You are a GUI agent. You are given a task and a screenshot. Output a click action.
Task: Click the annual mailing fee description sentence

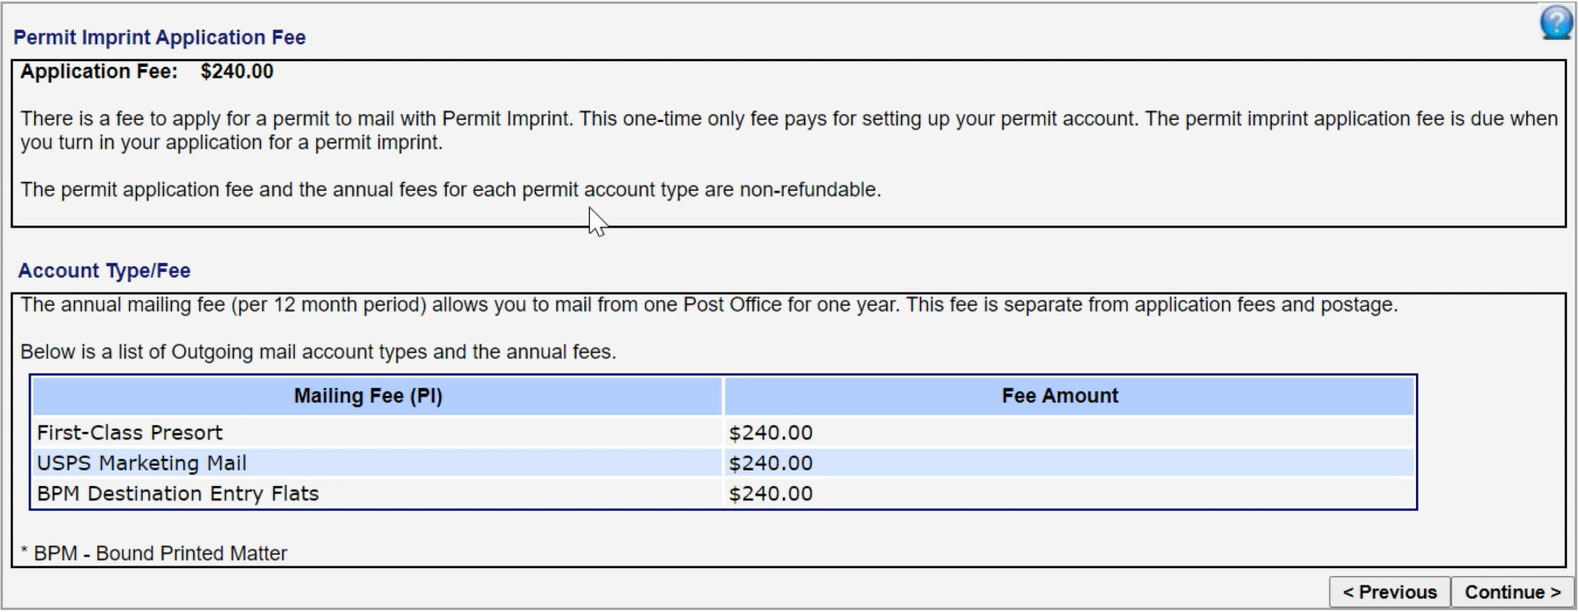[x=709, y=305]
